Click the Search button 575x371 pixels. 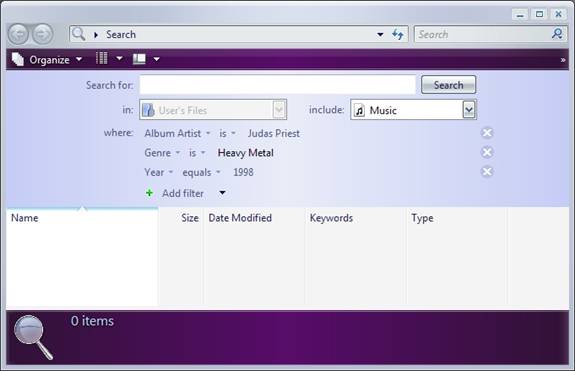[x=448, y=85]
